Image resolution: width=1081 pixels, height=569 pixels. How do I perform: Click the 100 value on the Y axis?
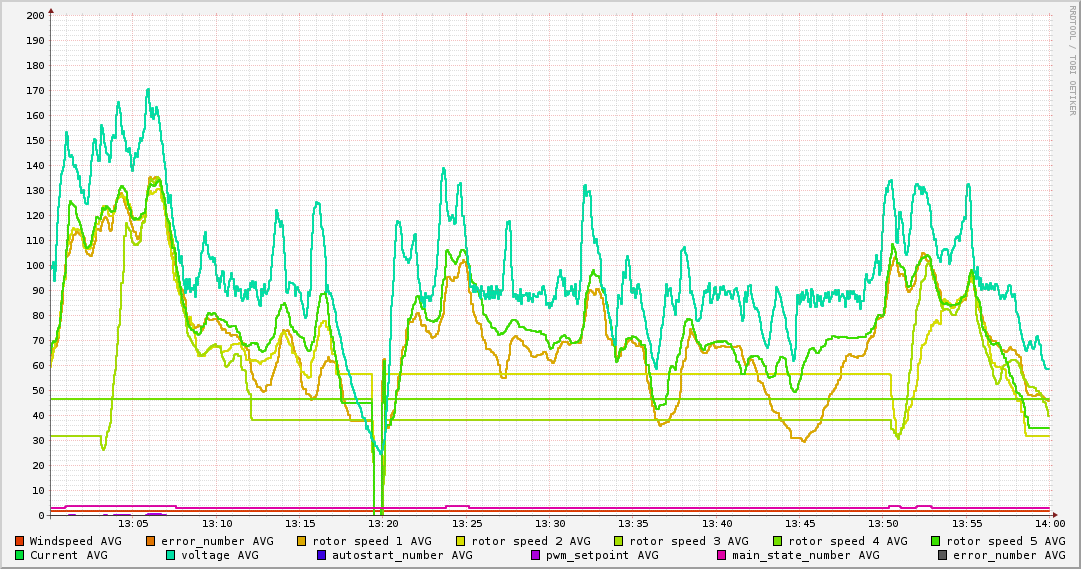pyautogui.click(x=35, y=266)
